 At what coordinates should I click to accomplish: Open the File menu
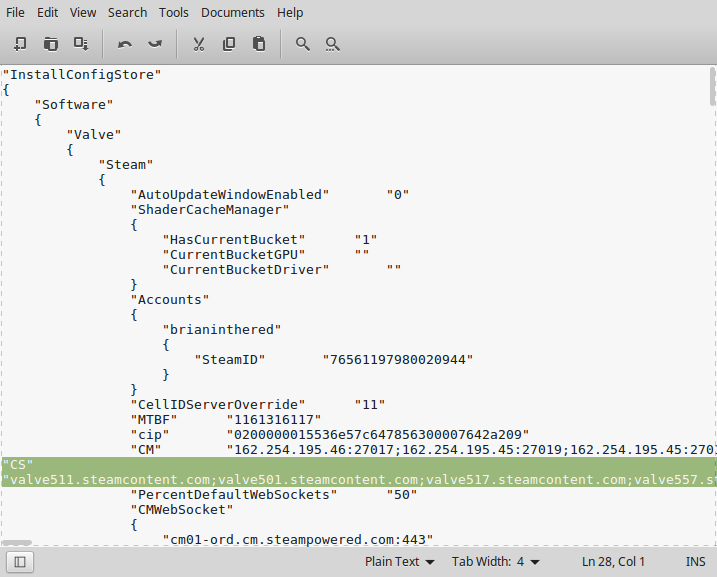coord(15,12)
